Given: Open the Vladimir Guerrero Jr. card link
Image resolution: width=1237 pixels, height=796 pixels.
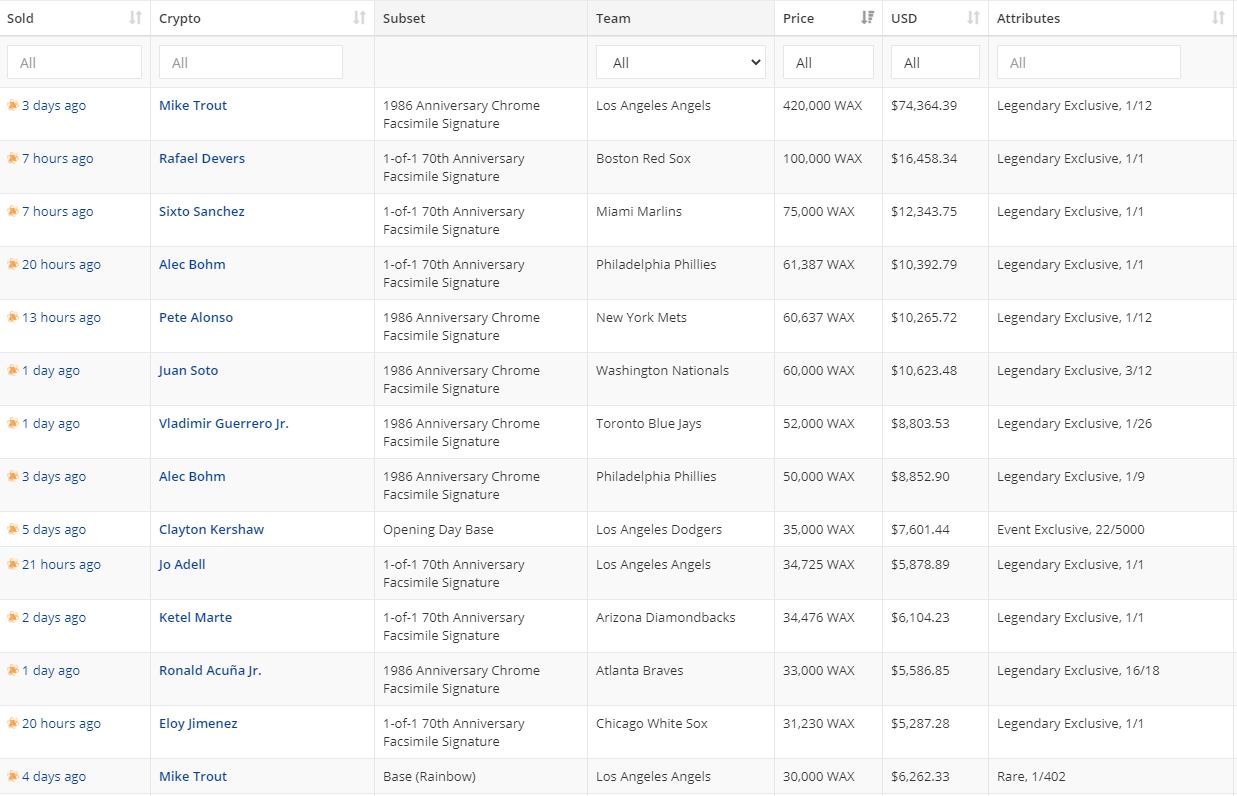Looking at the screenshot, I should (224, 423).
